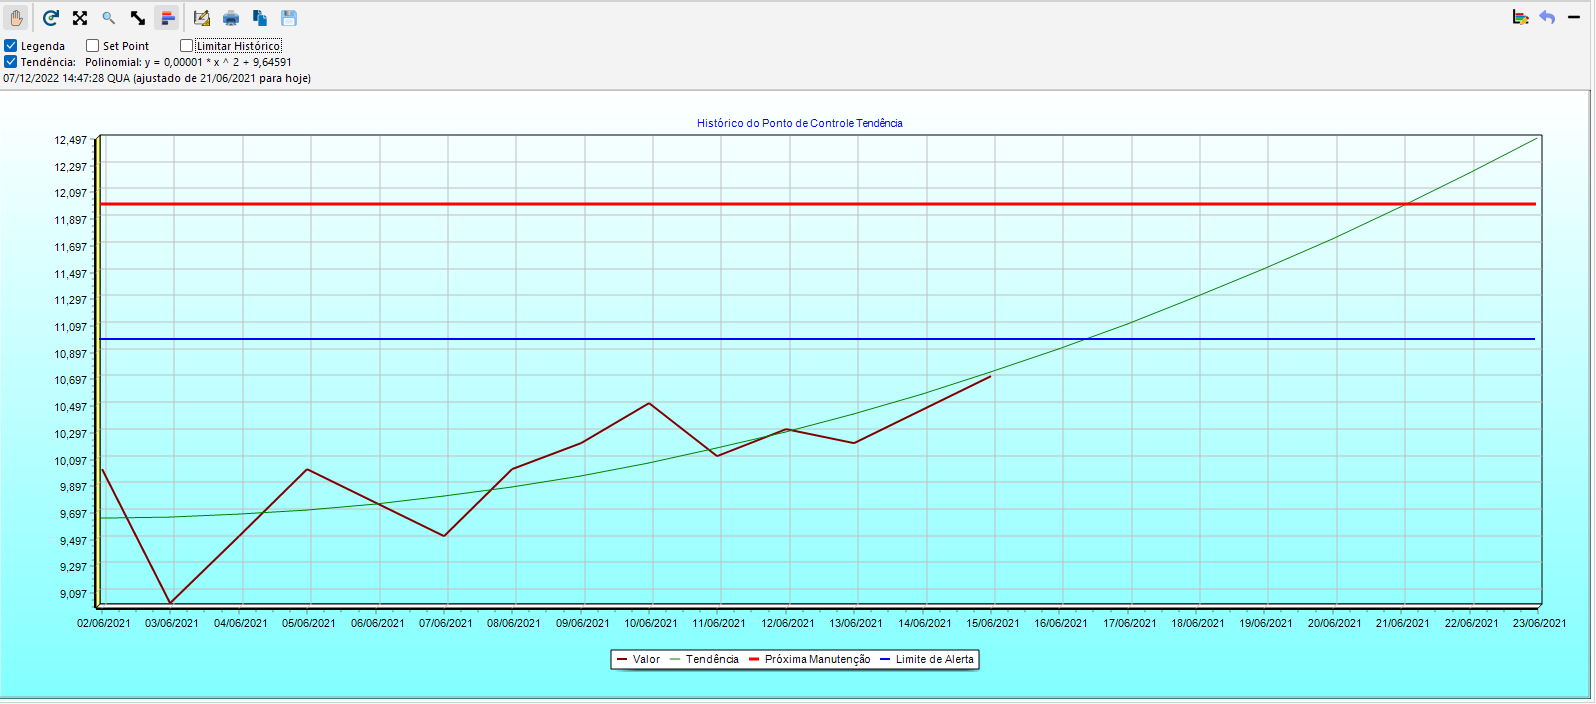Image resolution: width=1596 pixels, height=704 pixels.
Task: Click the diagonal resize arrow icon
Action: click(138, 18)
